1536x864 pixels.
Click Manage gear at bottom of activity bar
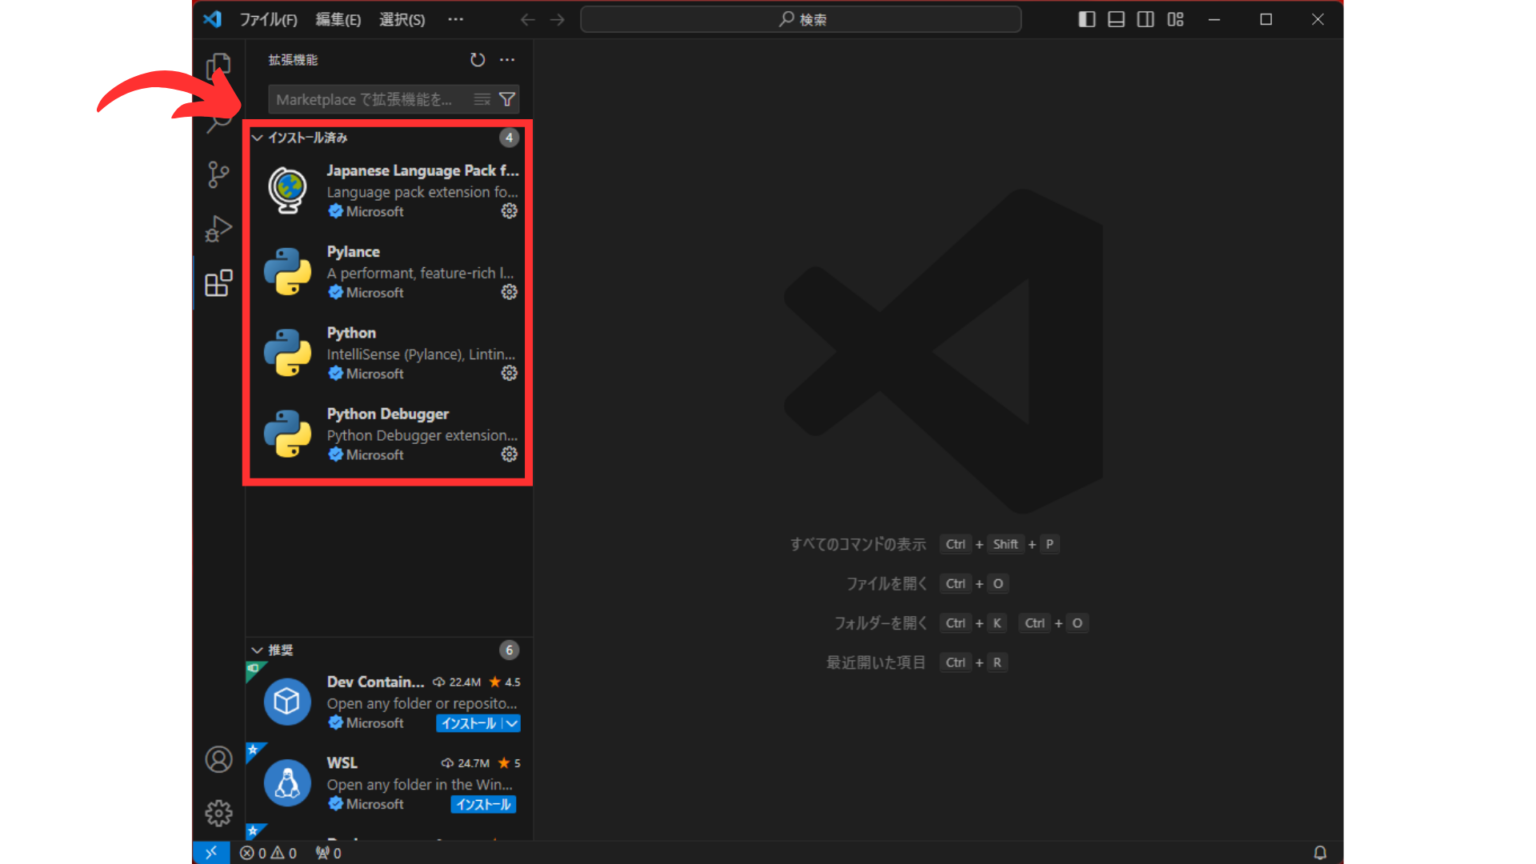coord(218,813)
